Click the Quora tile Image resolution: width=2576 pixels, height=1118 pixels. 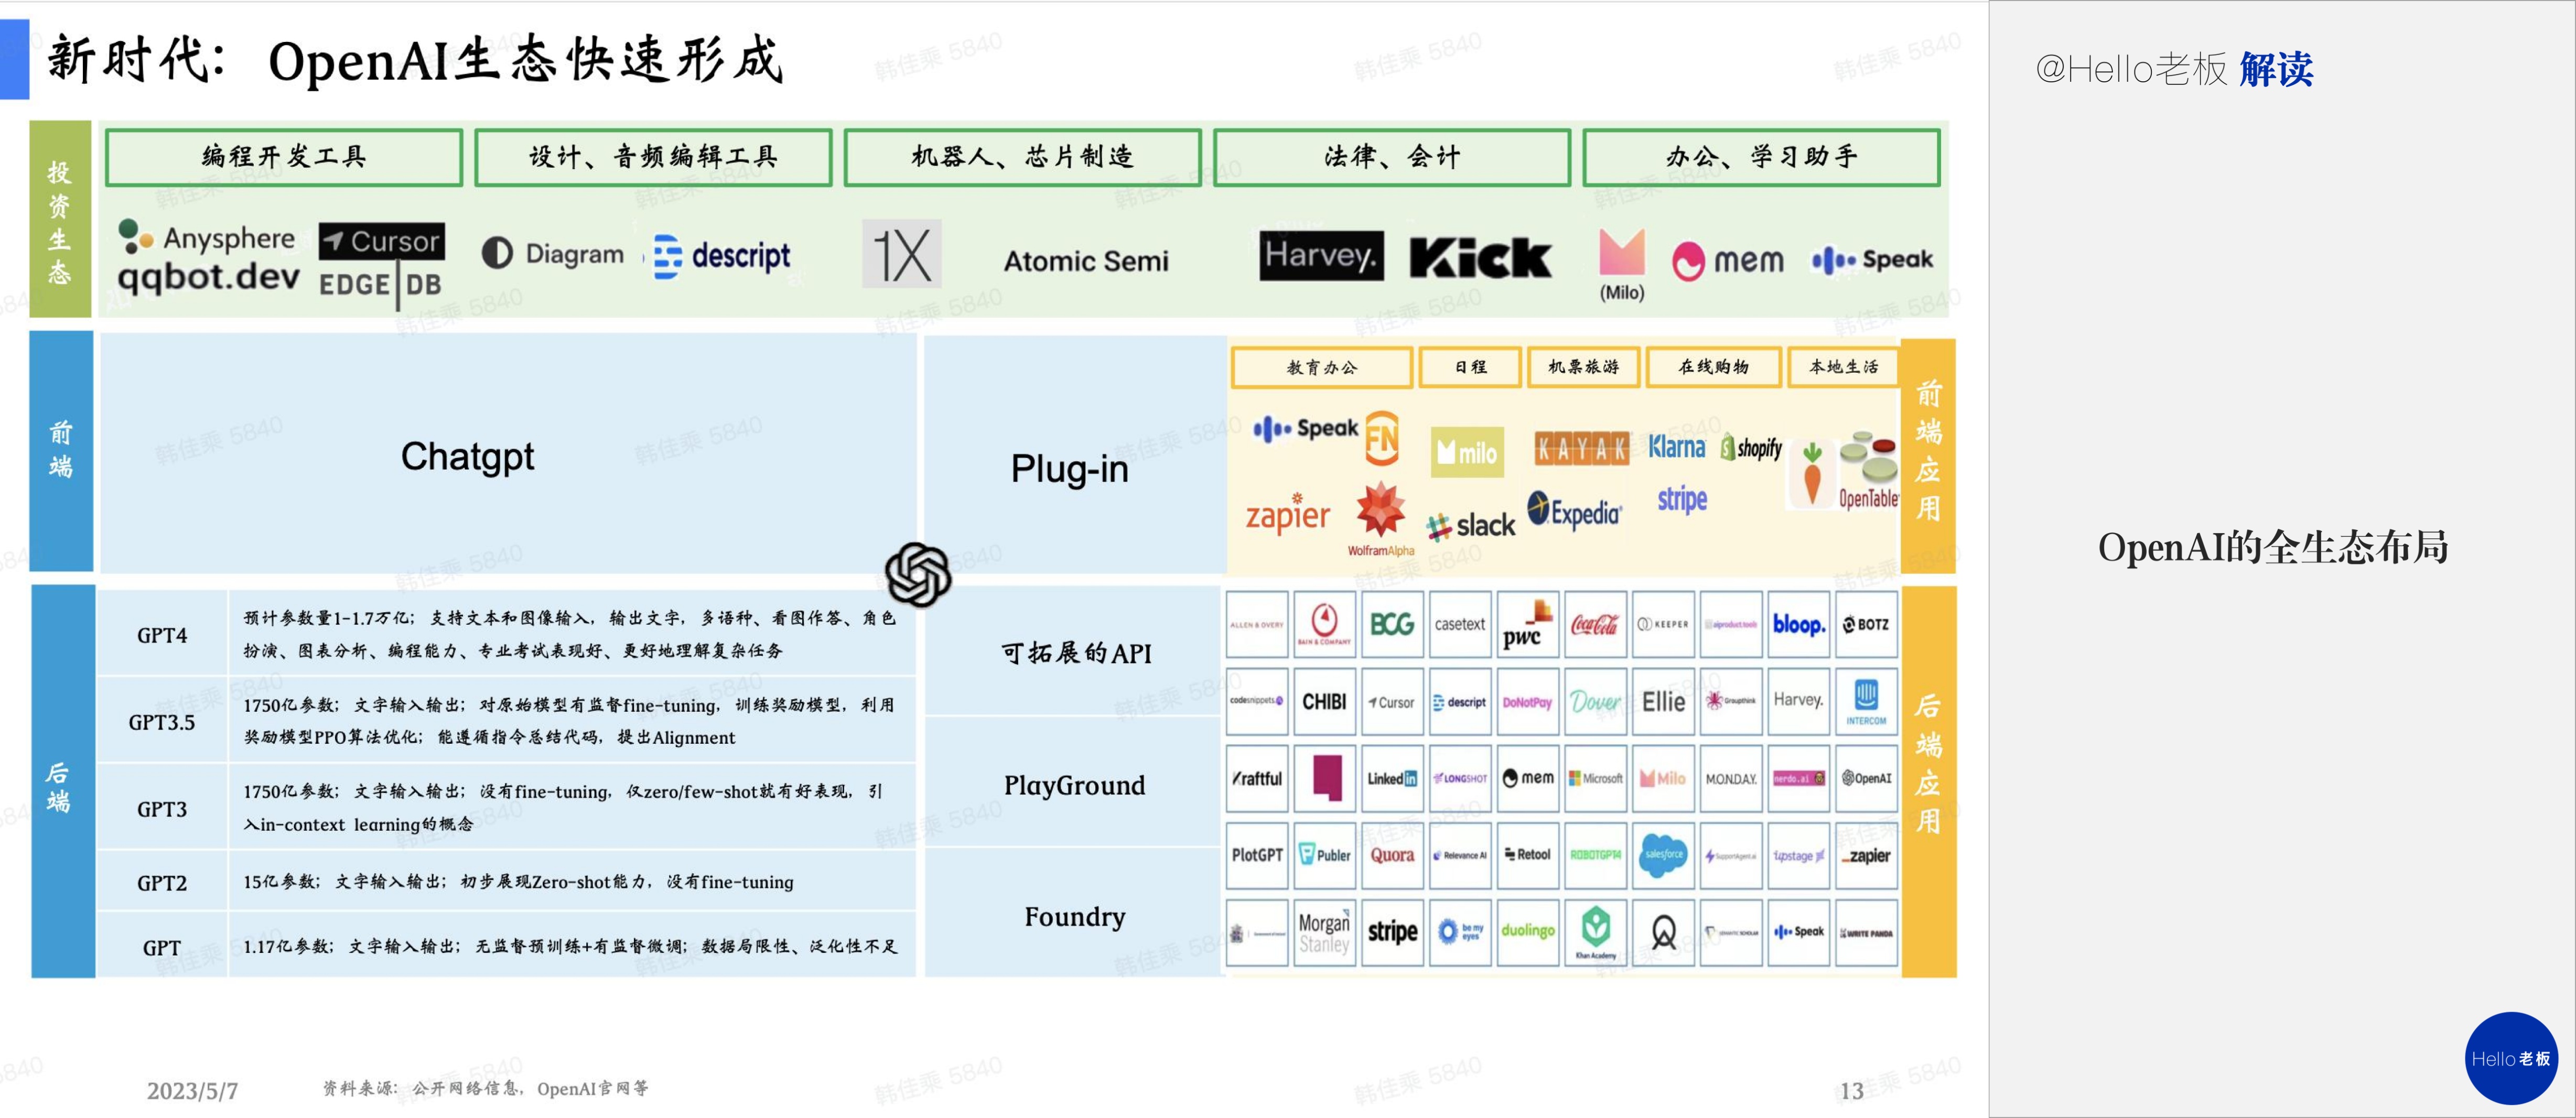point(1392,855)
